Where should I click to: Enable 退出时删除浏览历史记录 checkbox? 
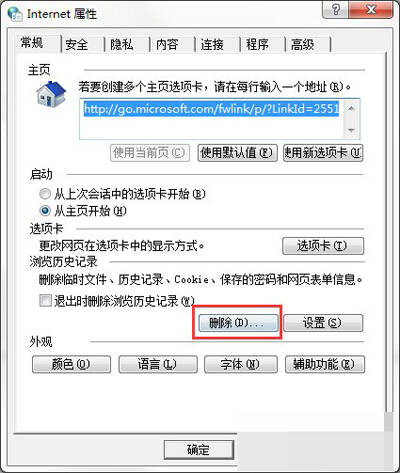[45, 300]
